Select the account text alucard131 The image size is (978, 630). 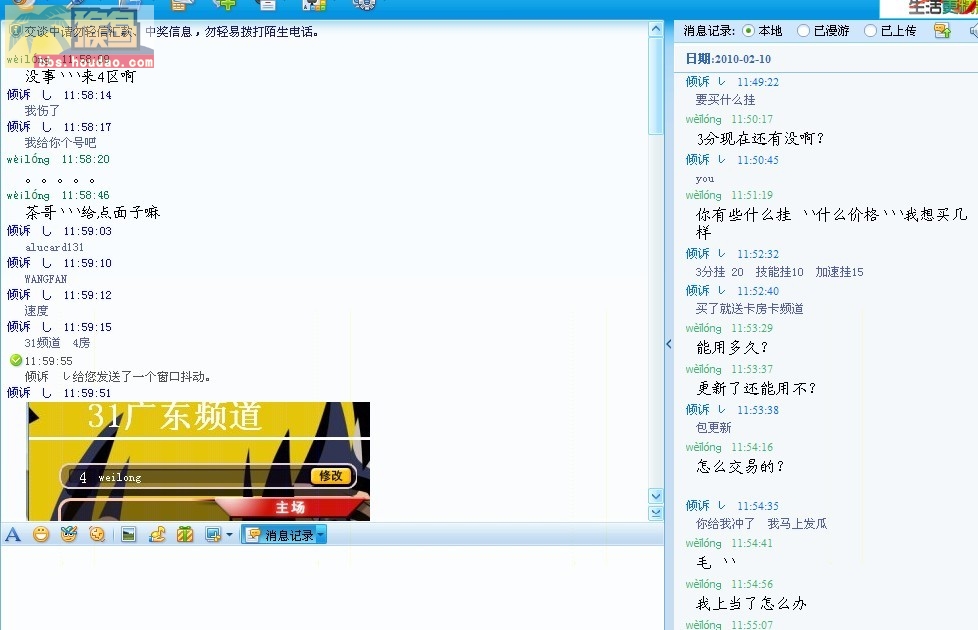pyautogui.click(x=54, y=248)
